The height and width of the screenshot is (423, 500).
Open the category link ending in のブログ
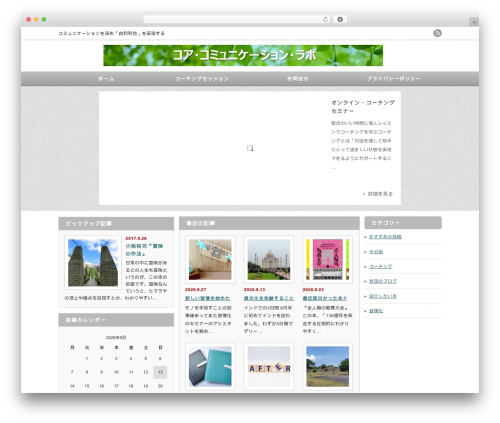[x=383, y=281]
